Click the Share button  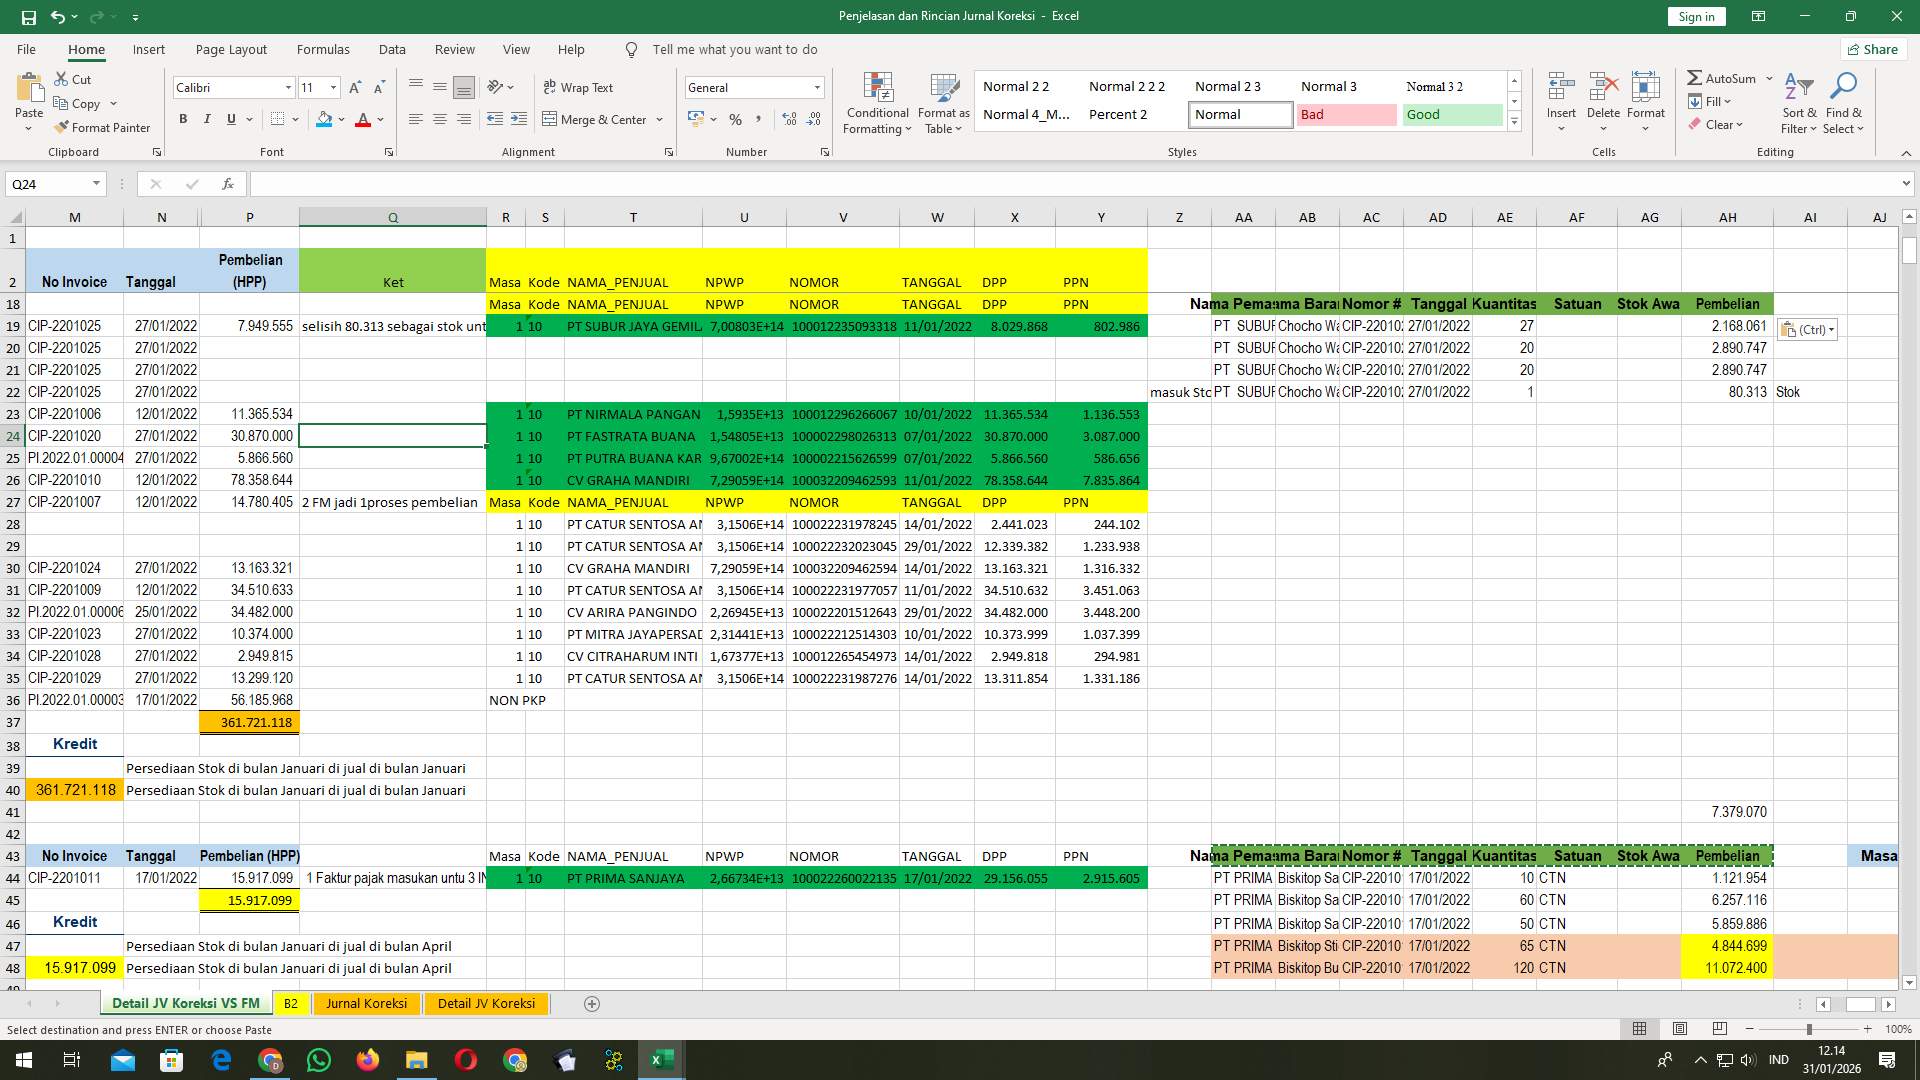pyautogui.click(x=1872, y=49)
